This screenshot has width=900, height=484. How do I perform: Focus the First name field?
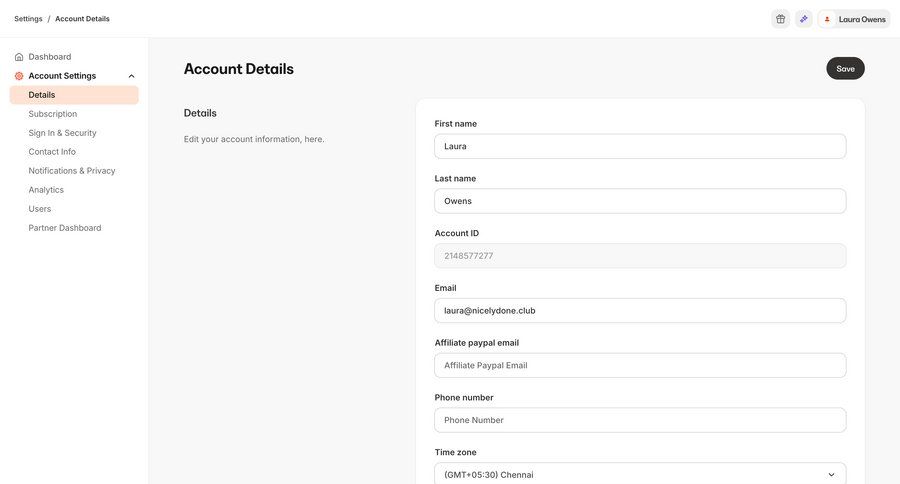[x=640, y=146]
